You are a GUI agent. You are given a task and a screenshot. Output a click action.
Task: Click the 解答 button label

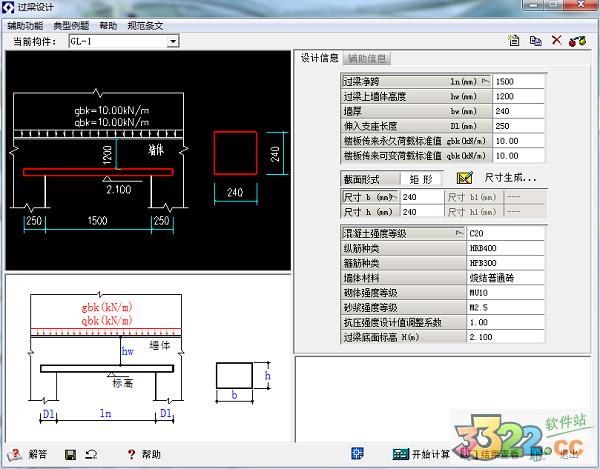pyautogui.click(x=38, y=454)
